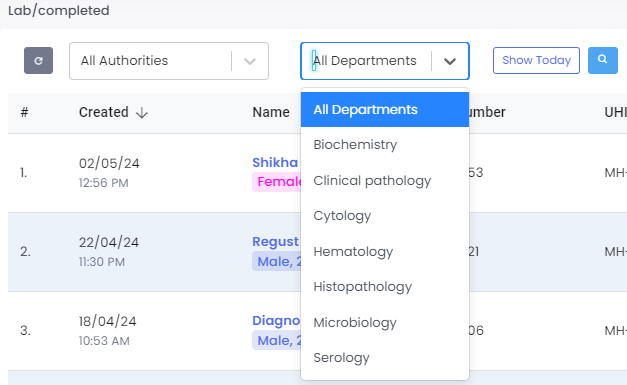Image resolution: width=627 pixels, height=385 pixels.
Task: Expand the All Authorities dropdown chevron
Action: 250,61
